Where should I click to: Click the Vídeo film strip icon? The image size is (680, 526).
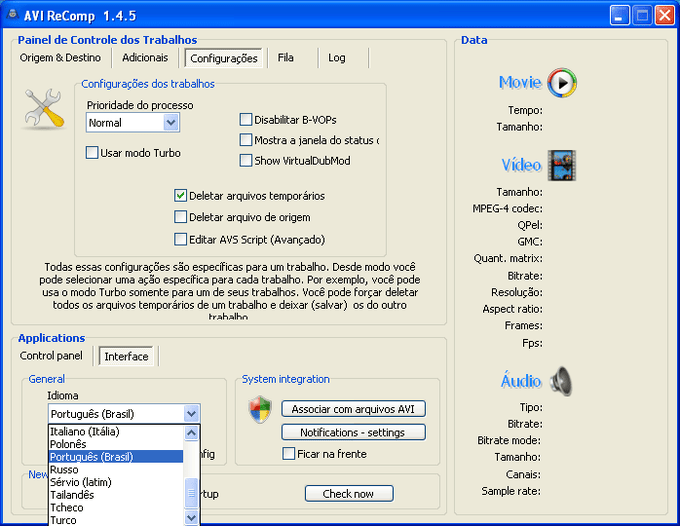click(562, 165)
